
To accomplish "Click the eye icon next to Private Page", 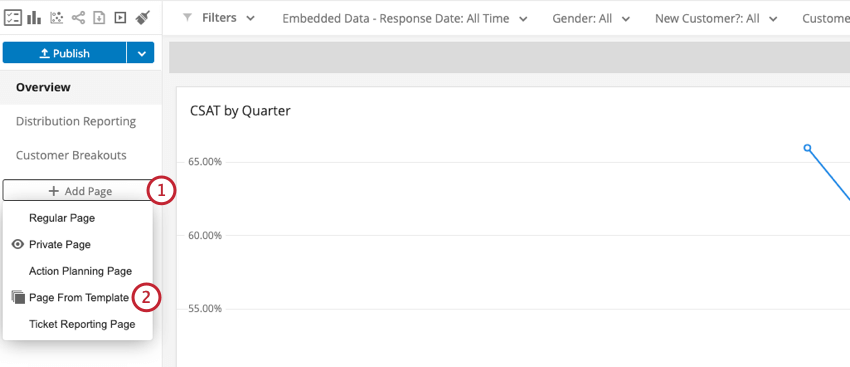I will [x=18, y=244].
